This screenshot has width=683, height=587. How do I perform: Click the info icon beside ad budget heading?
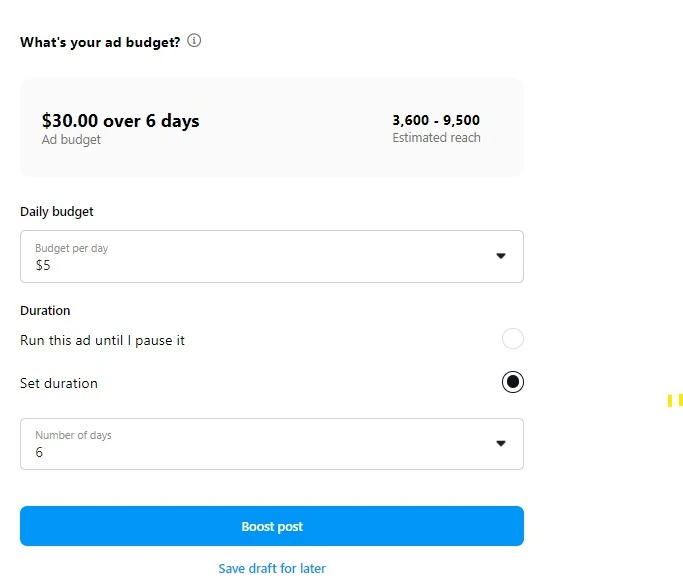pos(194,41)
